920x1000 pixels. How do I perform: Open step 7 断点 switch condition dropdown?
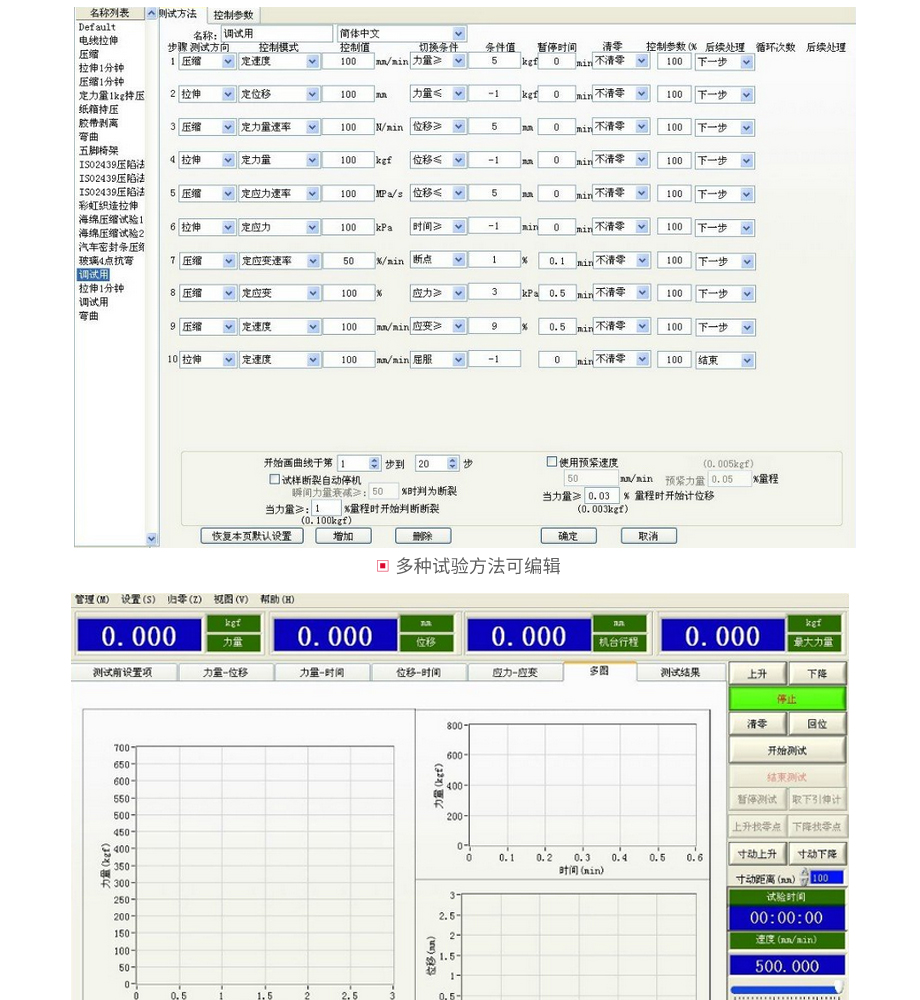coord(459,260)
